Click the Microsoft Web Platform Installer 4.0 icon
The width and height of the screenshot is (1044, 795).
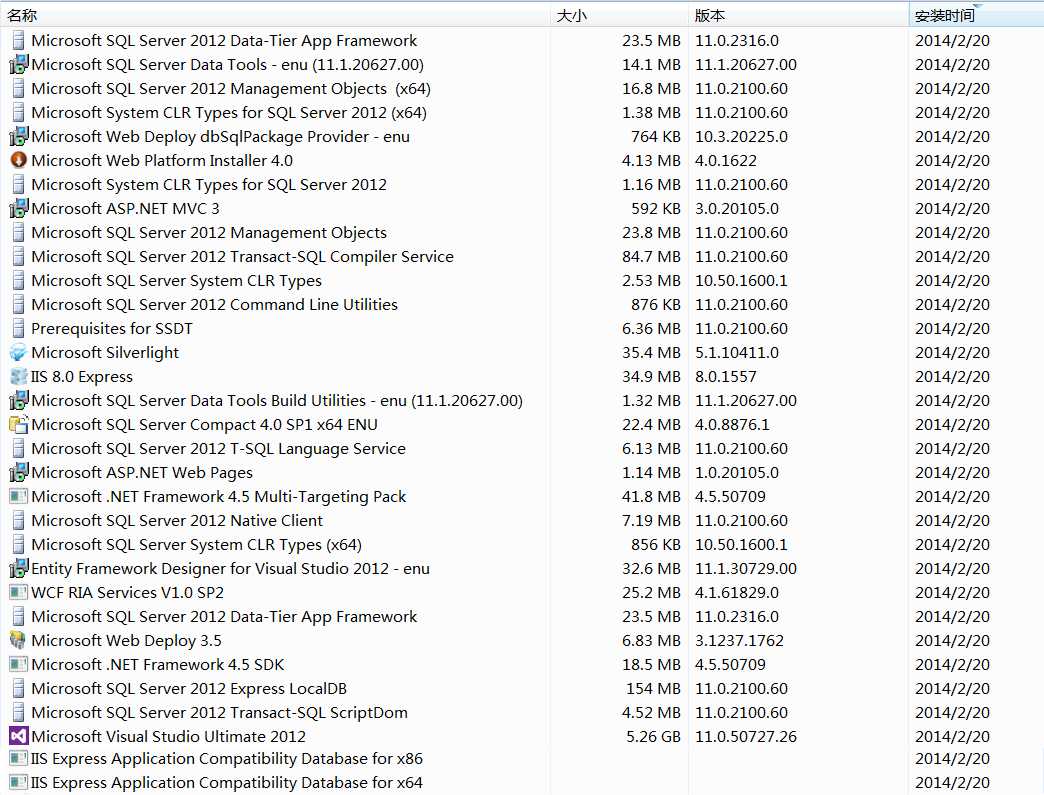tap(19, 160)
